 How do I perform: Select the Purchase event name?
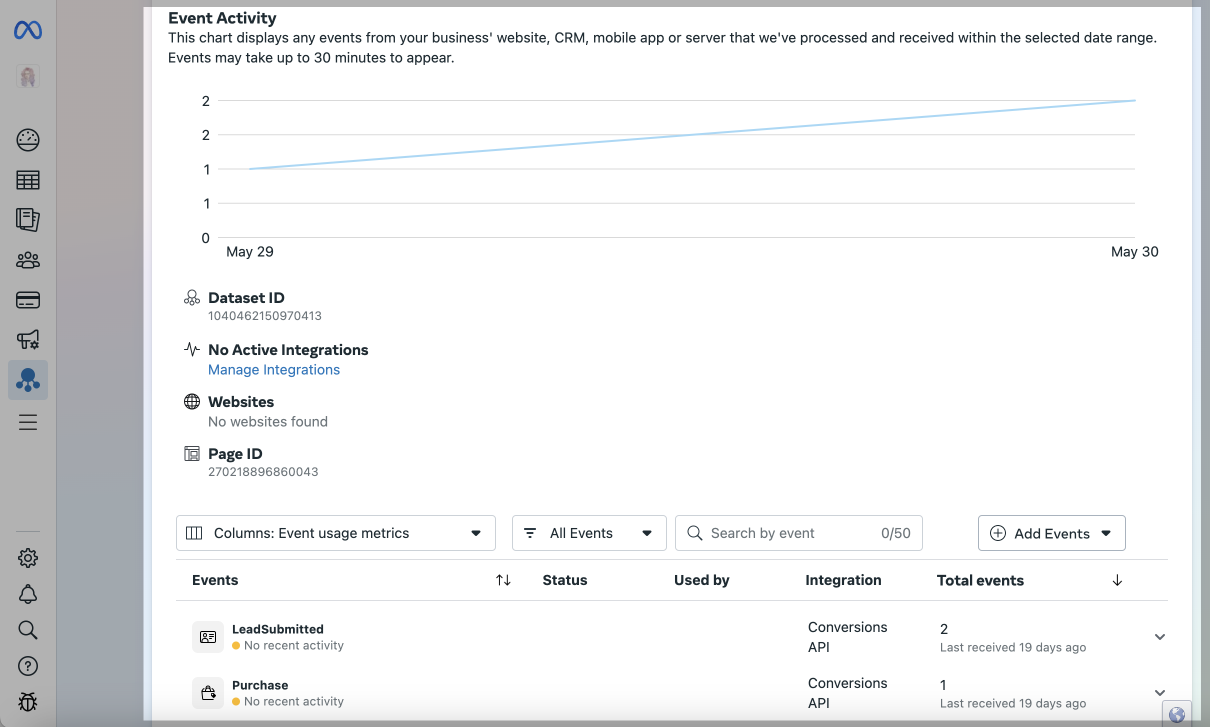tap(260, 685)
